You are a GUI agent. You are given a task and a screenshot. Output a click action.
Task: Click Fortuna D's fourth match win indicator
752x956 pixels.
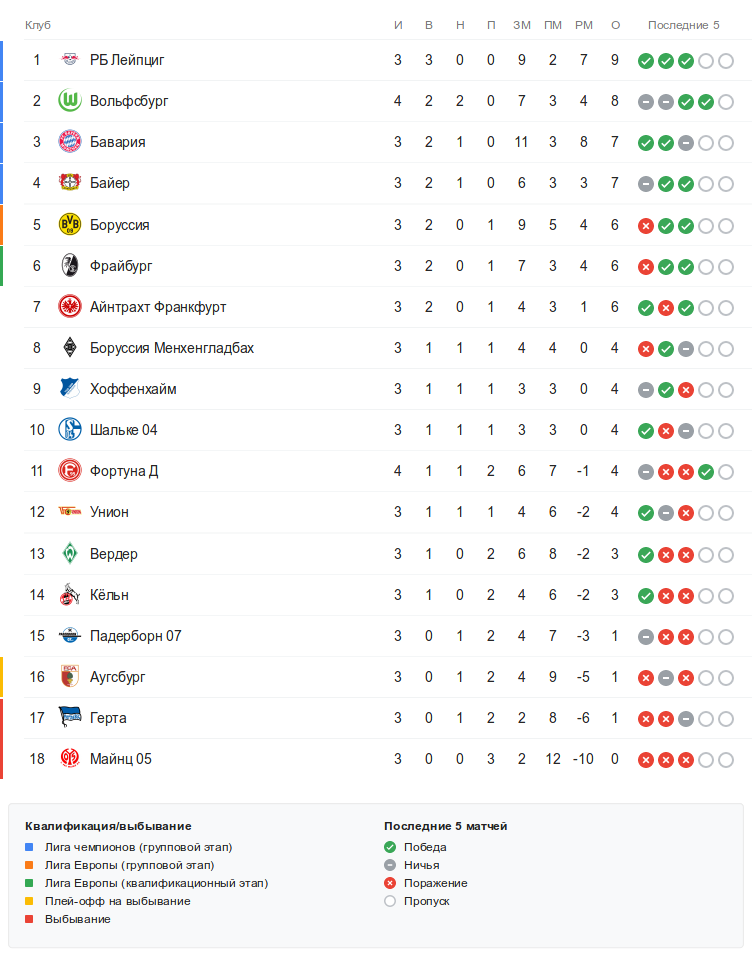[x=706, y=472]
